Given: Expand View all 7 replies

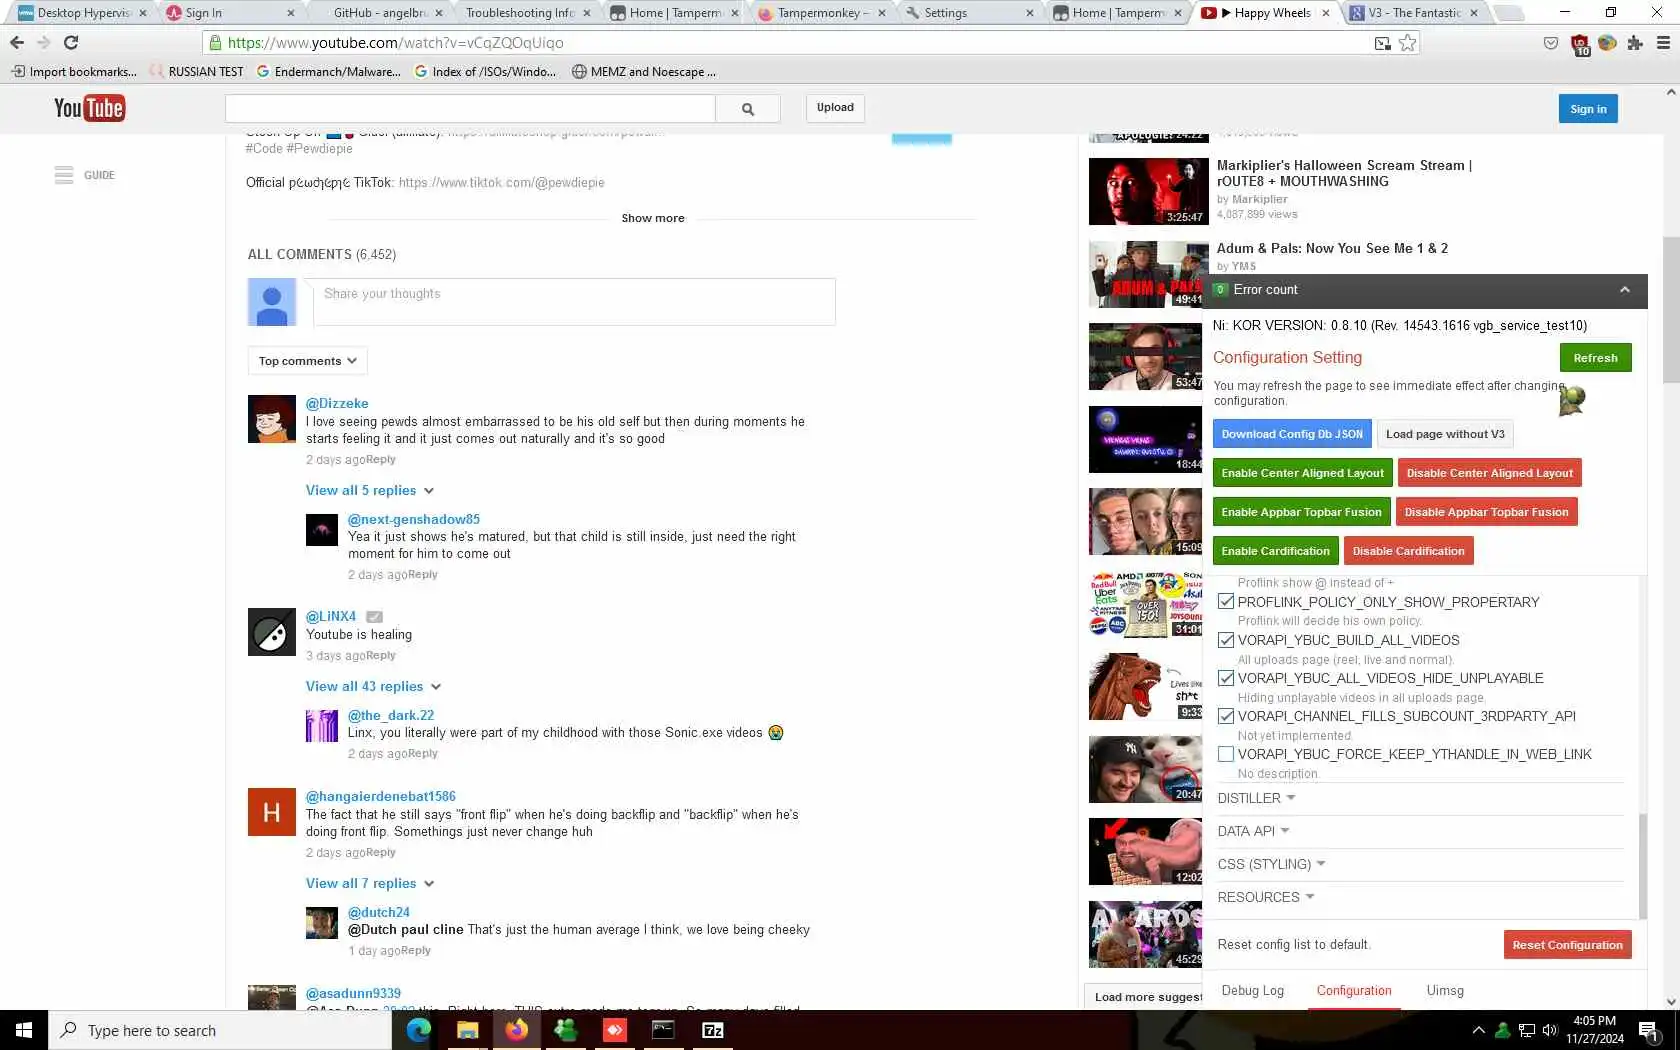Looking at the screenshot, I should point(370,884).
